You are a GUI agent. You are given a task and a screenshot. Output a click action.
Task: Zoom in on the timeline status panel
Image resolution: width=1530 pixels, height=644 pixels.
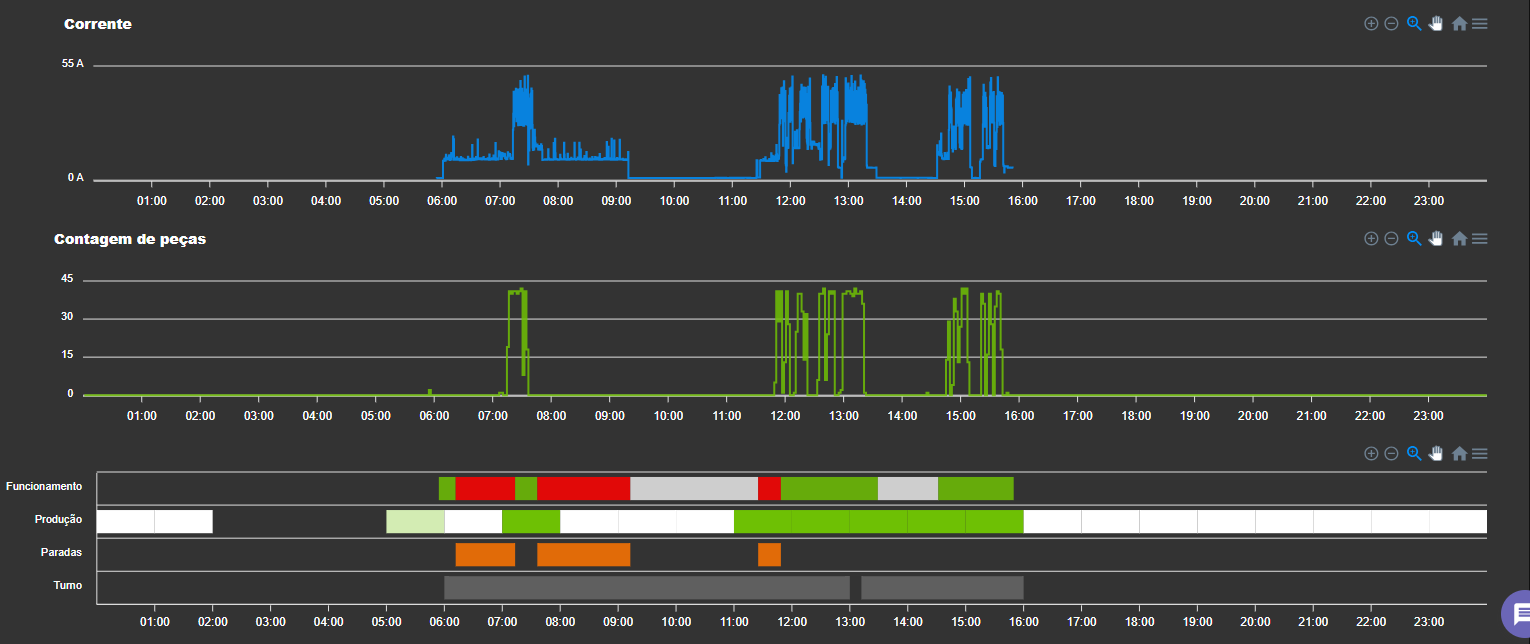tap(1371, 453)
